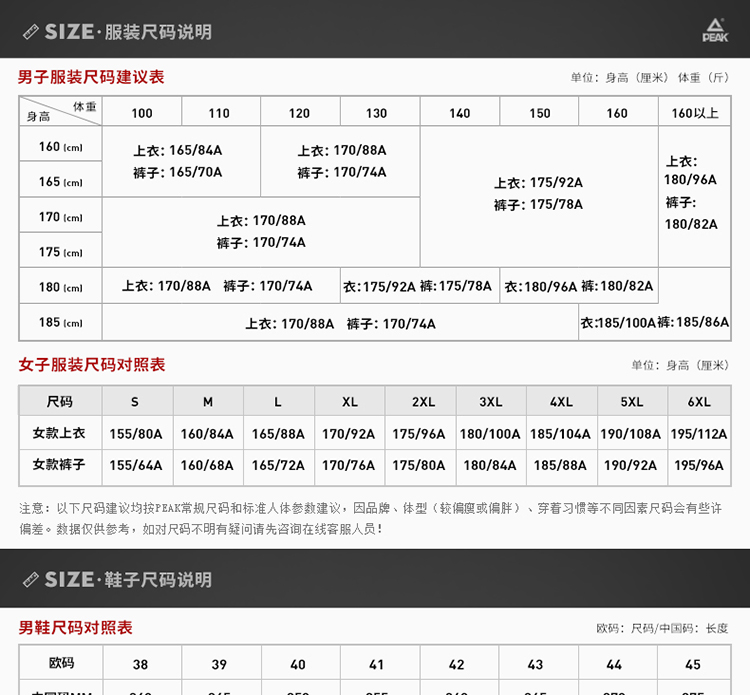Select the 160以上 weight column header
The height and width of the screenshot is (695, 750).
pos(694,113)
